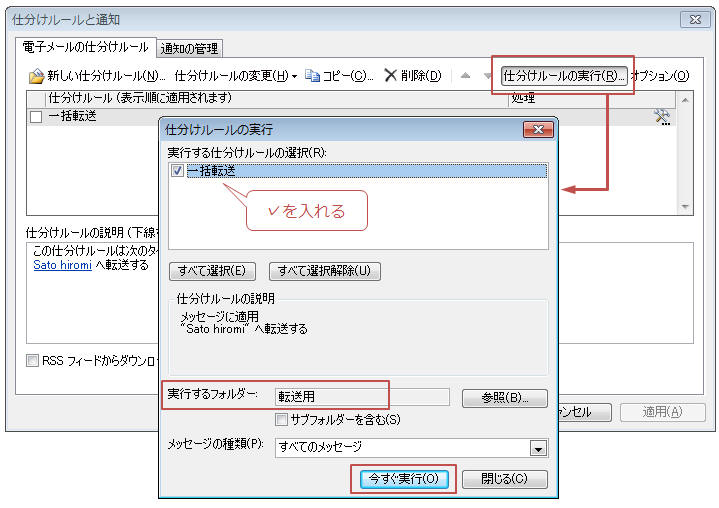Enable サブフォルダーを含む checkbox
The width and height of the screenshot is (719, 508).
(x=282, y=419)
